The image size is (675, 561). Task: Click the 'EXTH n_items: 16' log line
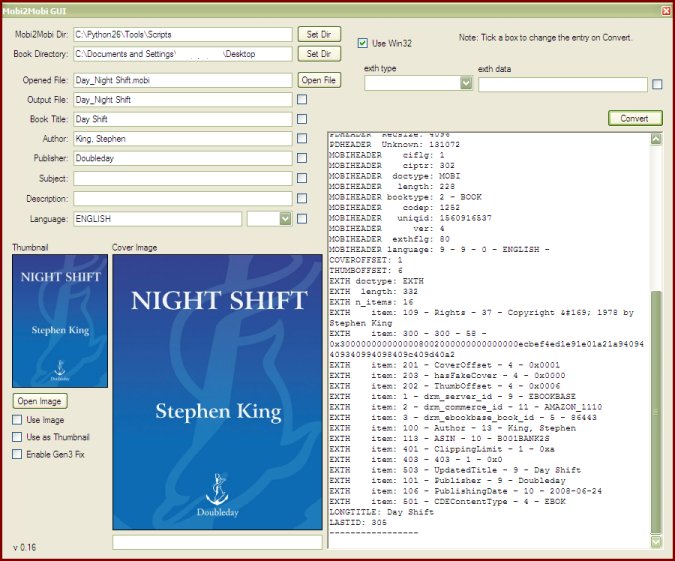(371, 302)
